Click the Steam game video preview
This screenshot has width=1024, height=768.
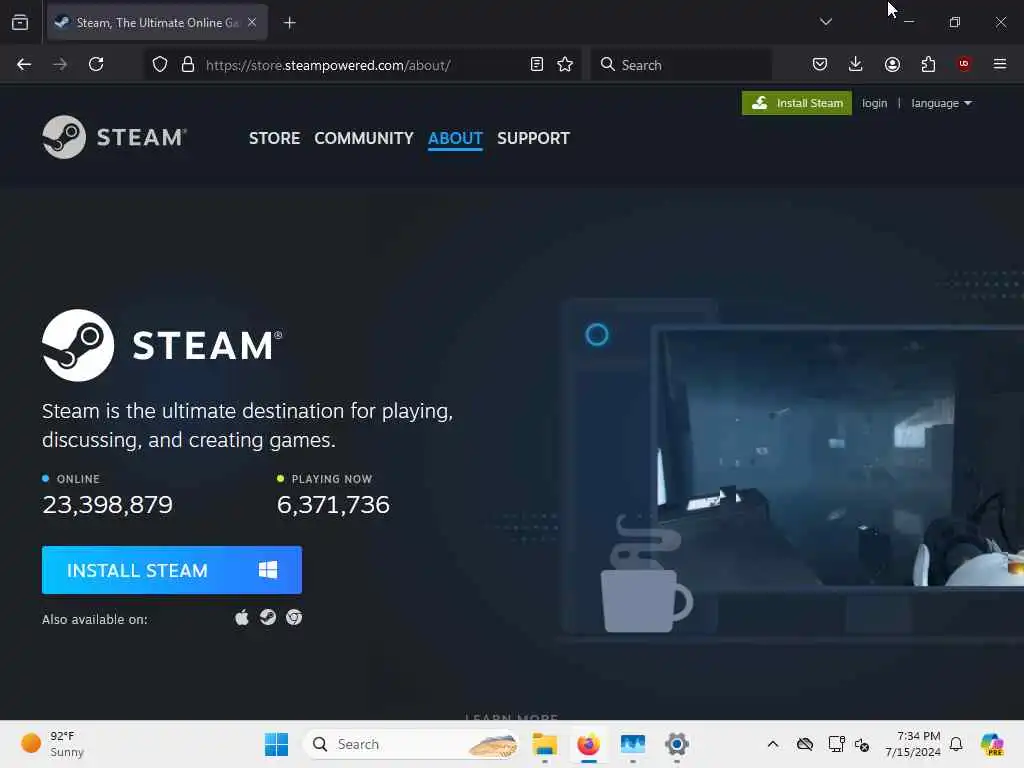[840, 457]
